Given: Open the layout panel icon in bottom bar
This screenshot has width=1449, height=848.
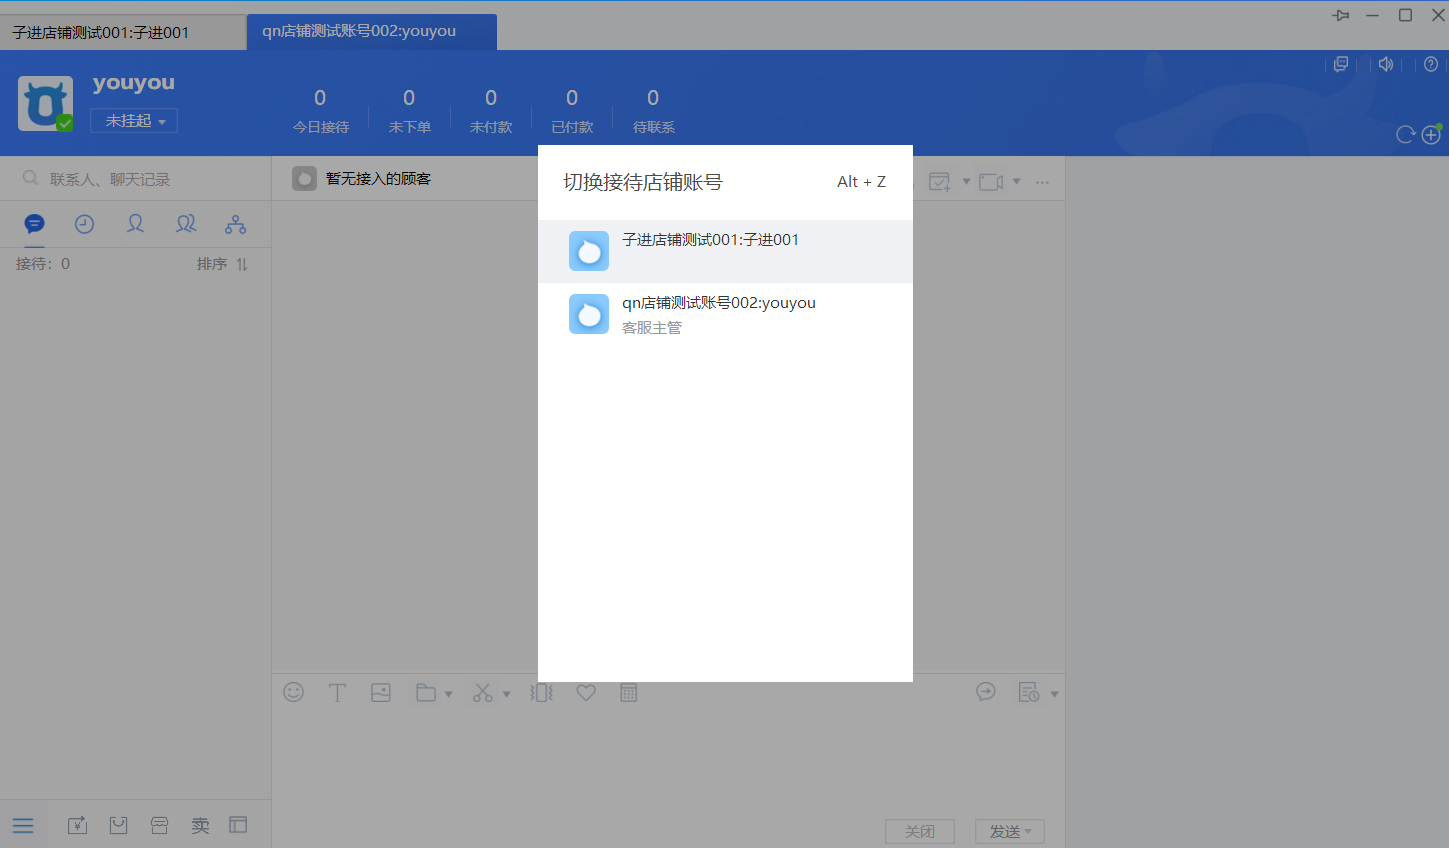Looking at the screenshot, I should [x=238, y=825].
